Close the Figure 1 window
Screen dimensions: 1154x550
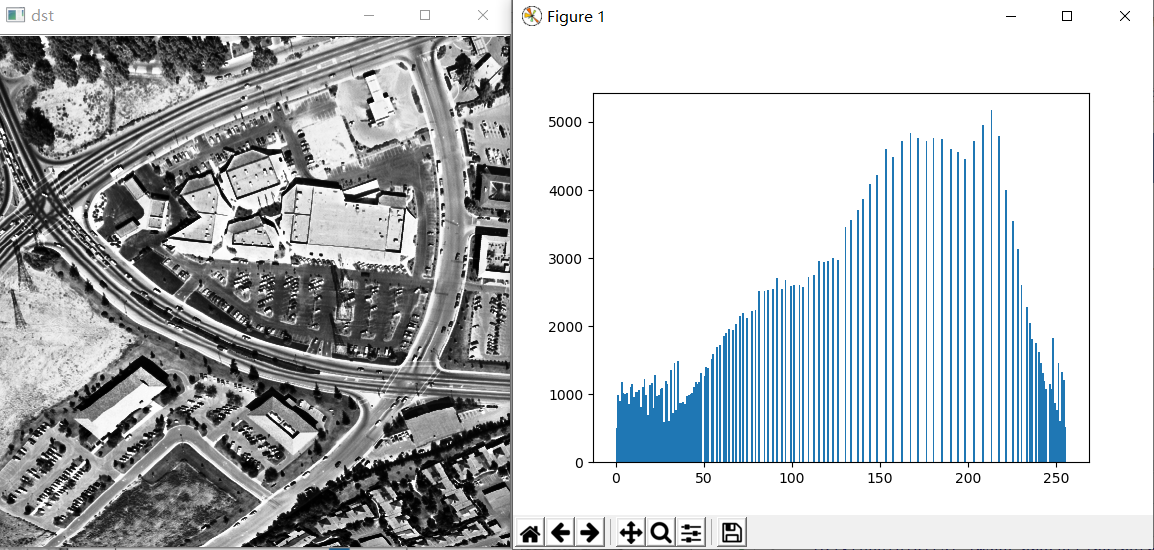click(1125, 16)
